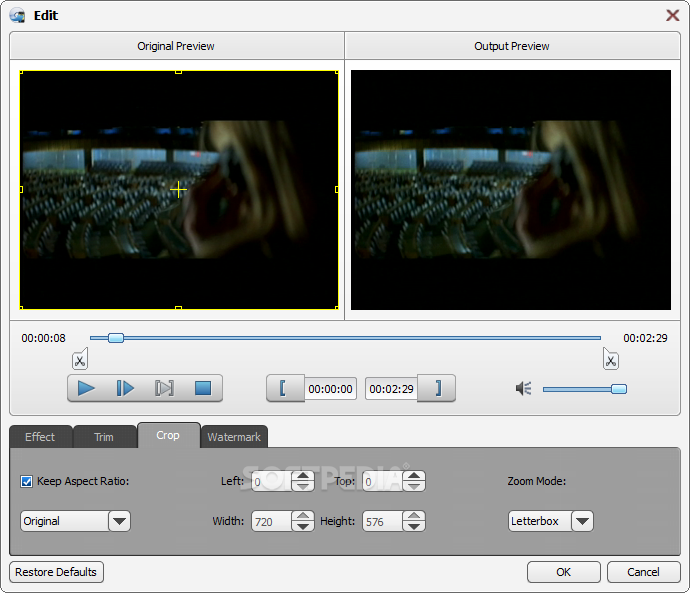
Task: Decrease the Height value
Action: coord(414,526)
